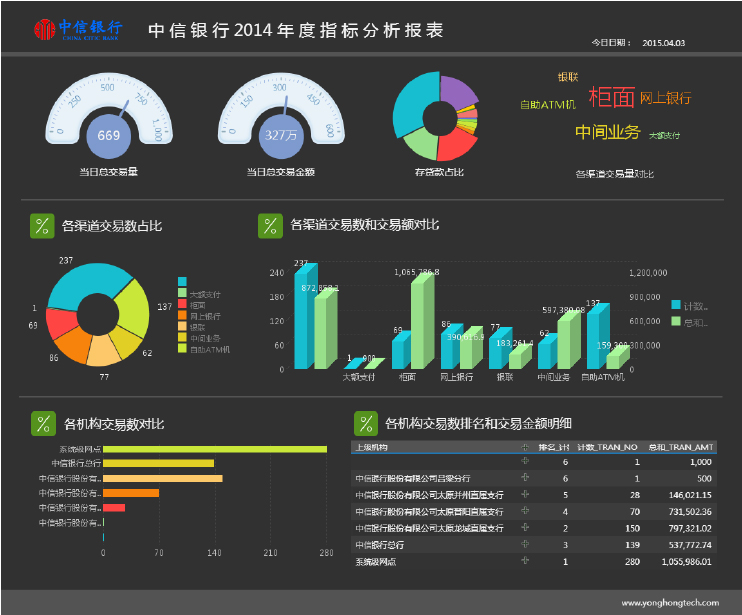Expand the blank institution row with amount 1,000

525,461
